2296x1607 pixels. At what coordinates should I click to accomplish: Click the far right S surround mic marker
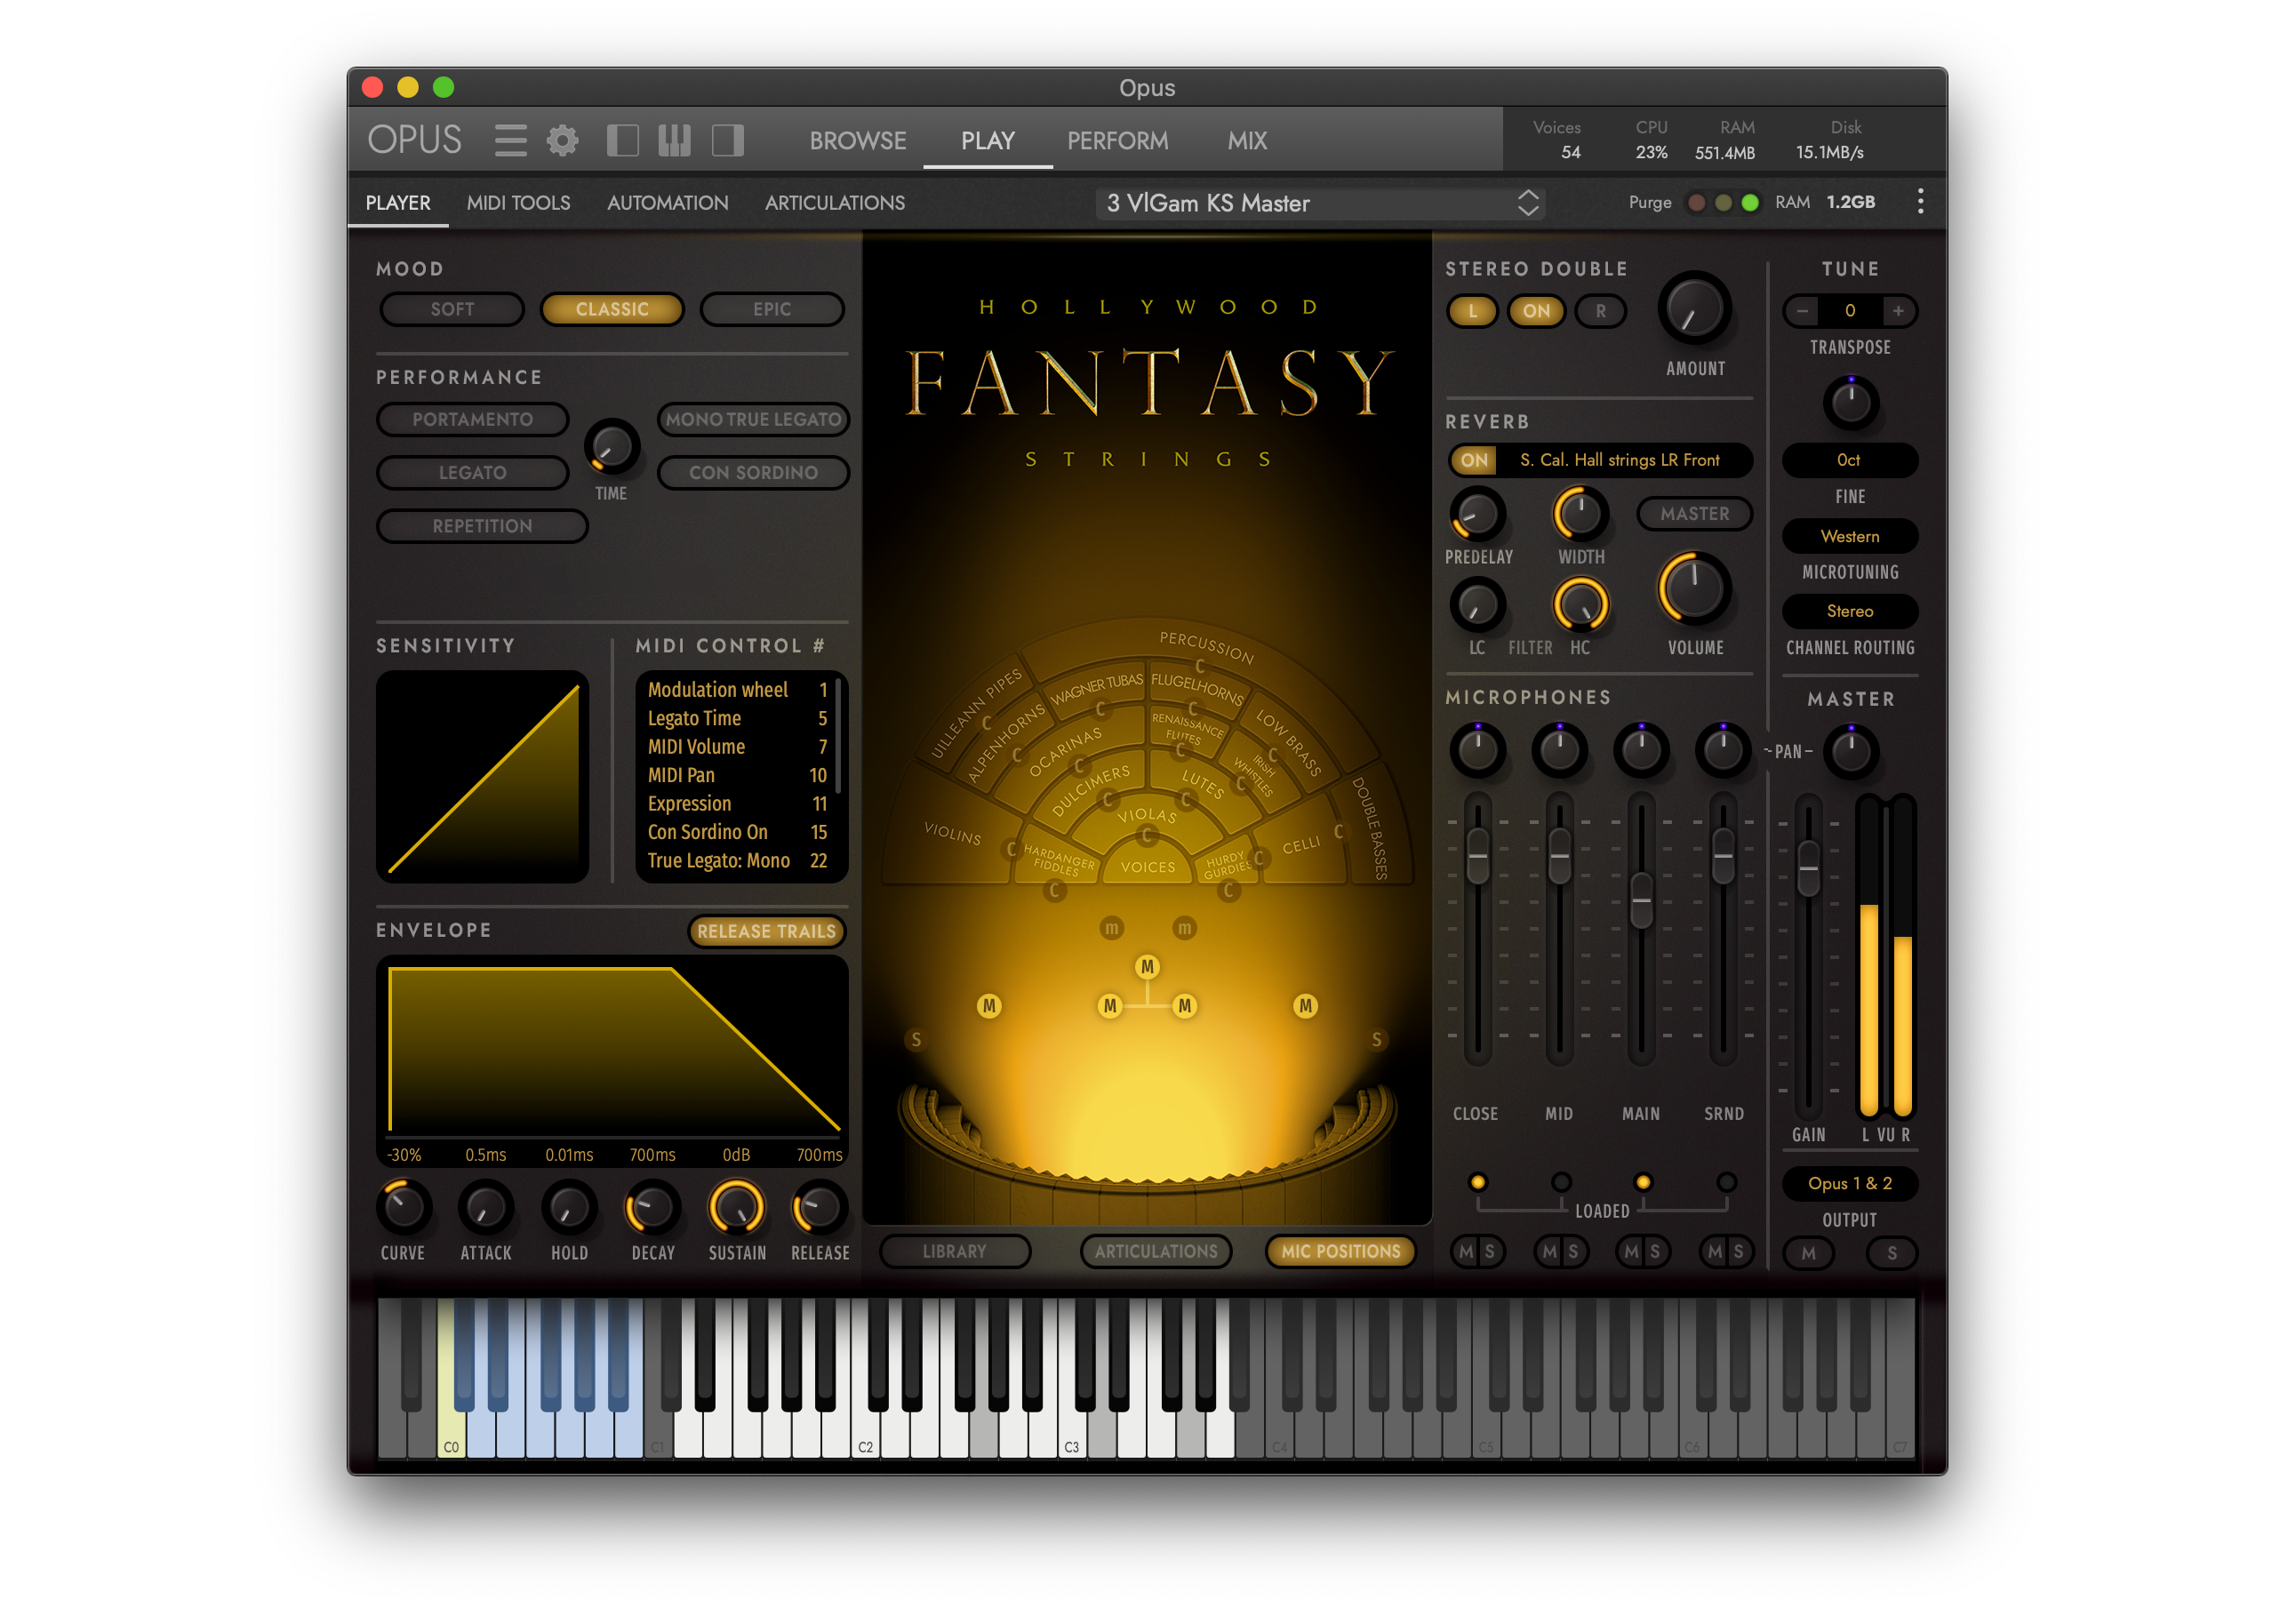point(1377,1040)
